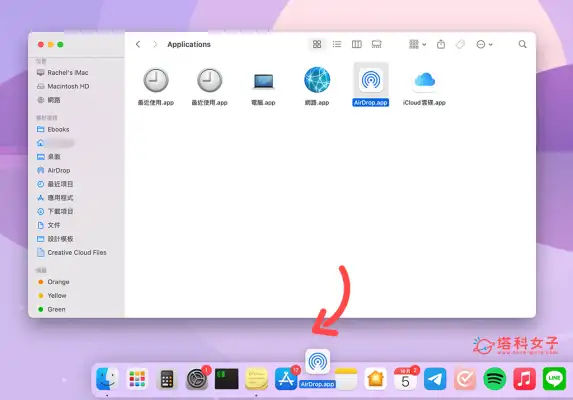
Task: Open Telegram from the Dock
Action: click(x=435, y=379)
